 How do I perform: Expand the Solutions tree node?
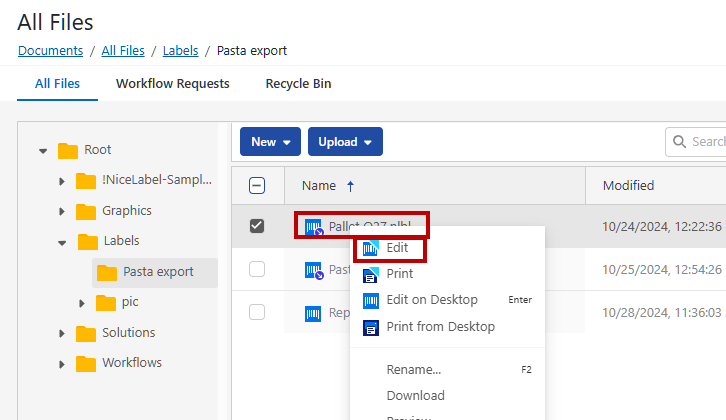(x=62, y=333)
